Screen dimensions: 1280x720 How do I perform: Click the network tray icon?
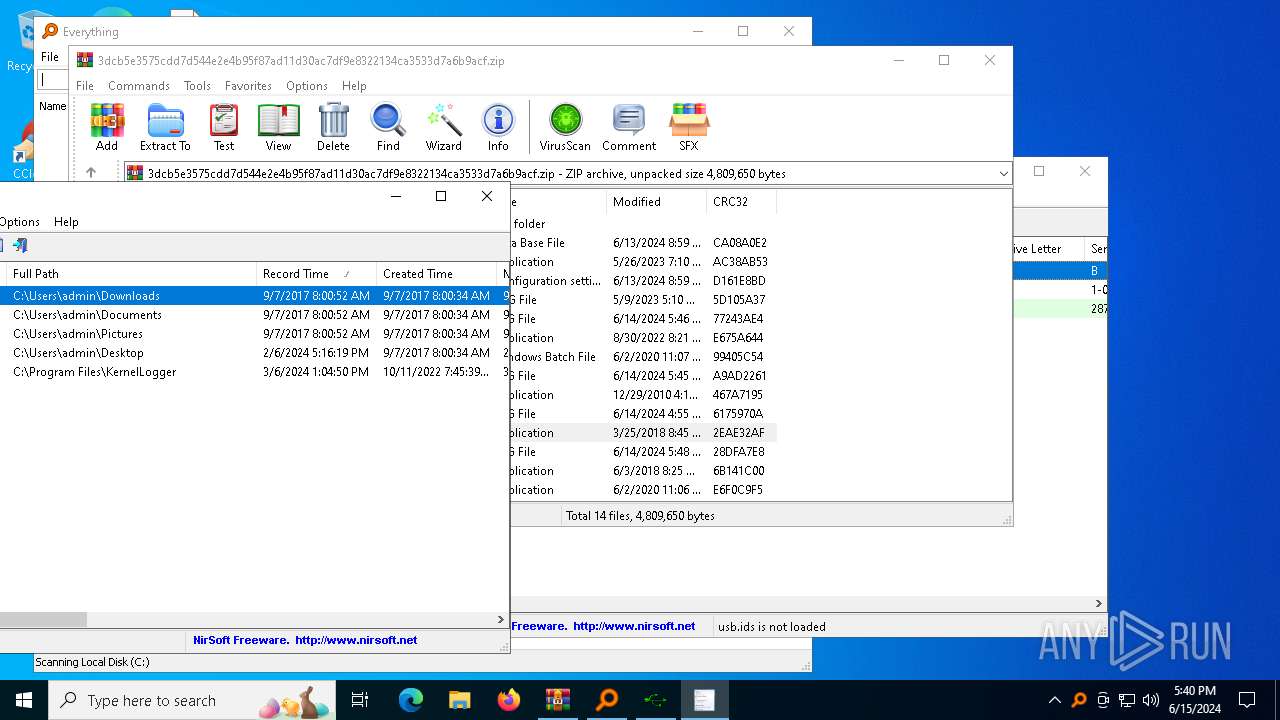(1127, 700)
